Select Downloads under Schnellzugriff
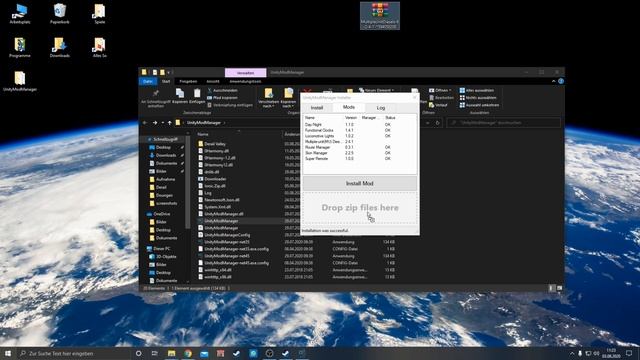Image resolution: width=640 pixels, height=360 pixels. [166, 156]
